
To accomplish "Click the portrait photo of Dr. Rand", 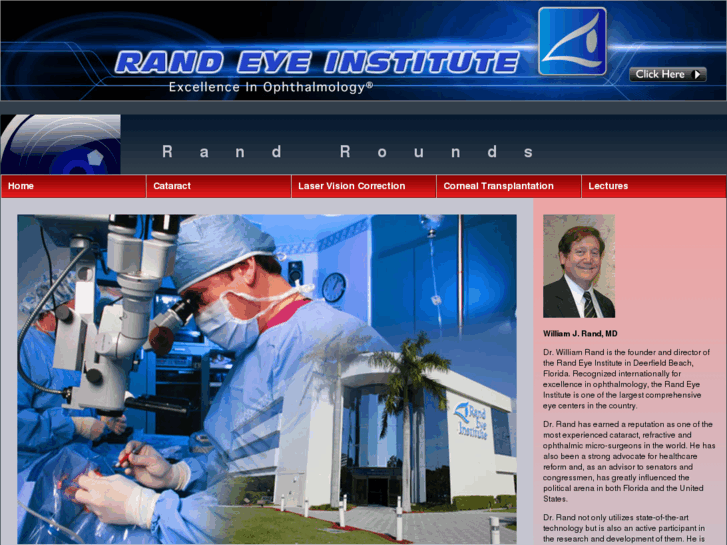I will click(x=579, y=266).
